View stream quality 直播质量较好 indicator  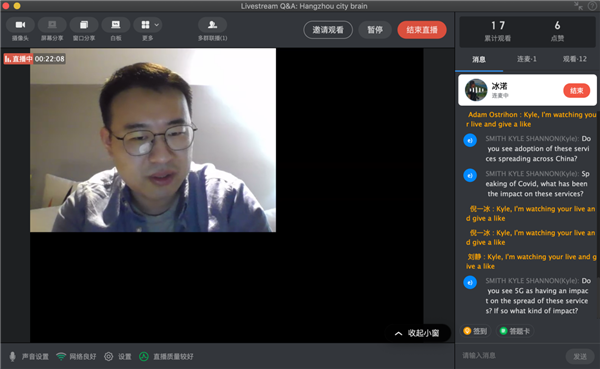166,356
